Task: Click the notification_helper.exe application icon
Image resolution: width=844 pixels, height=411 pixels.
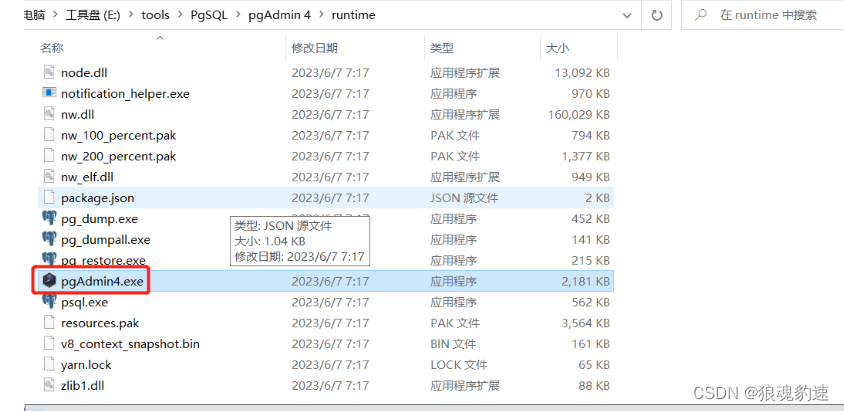Action: pos(49,93)
